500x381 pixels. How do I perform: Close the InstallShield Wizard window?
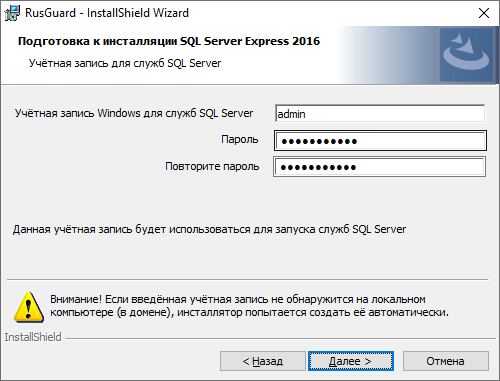(484, 13)
